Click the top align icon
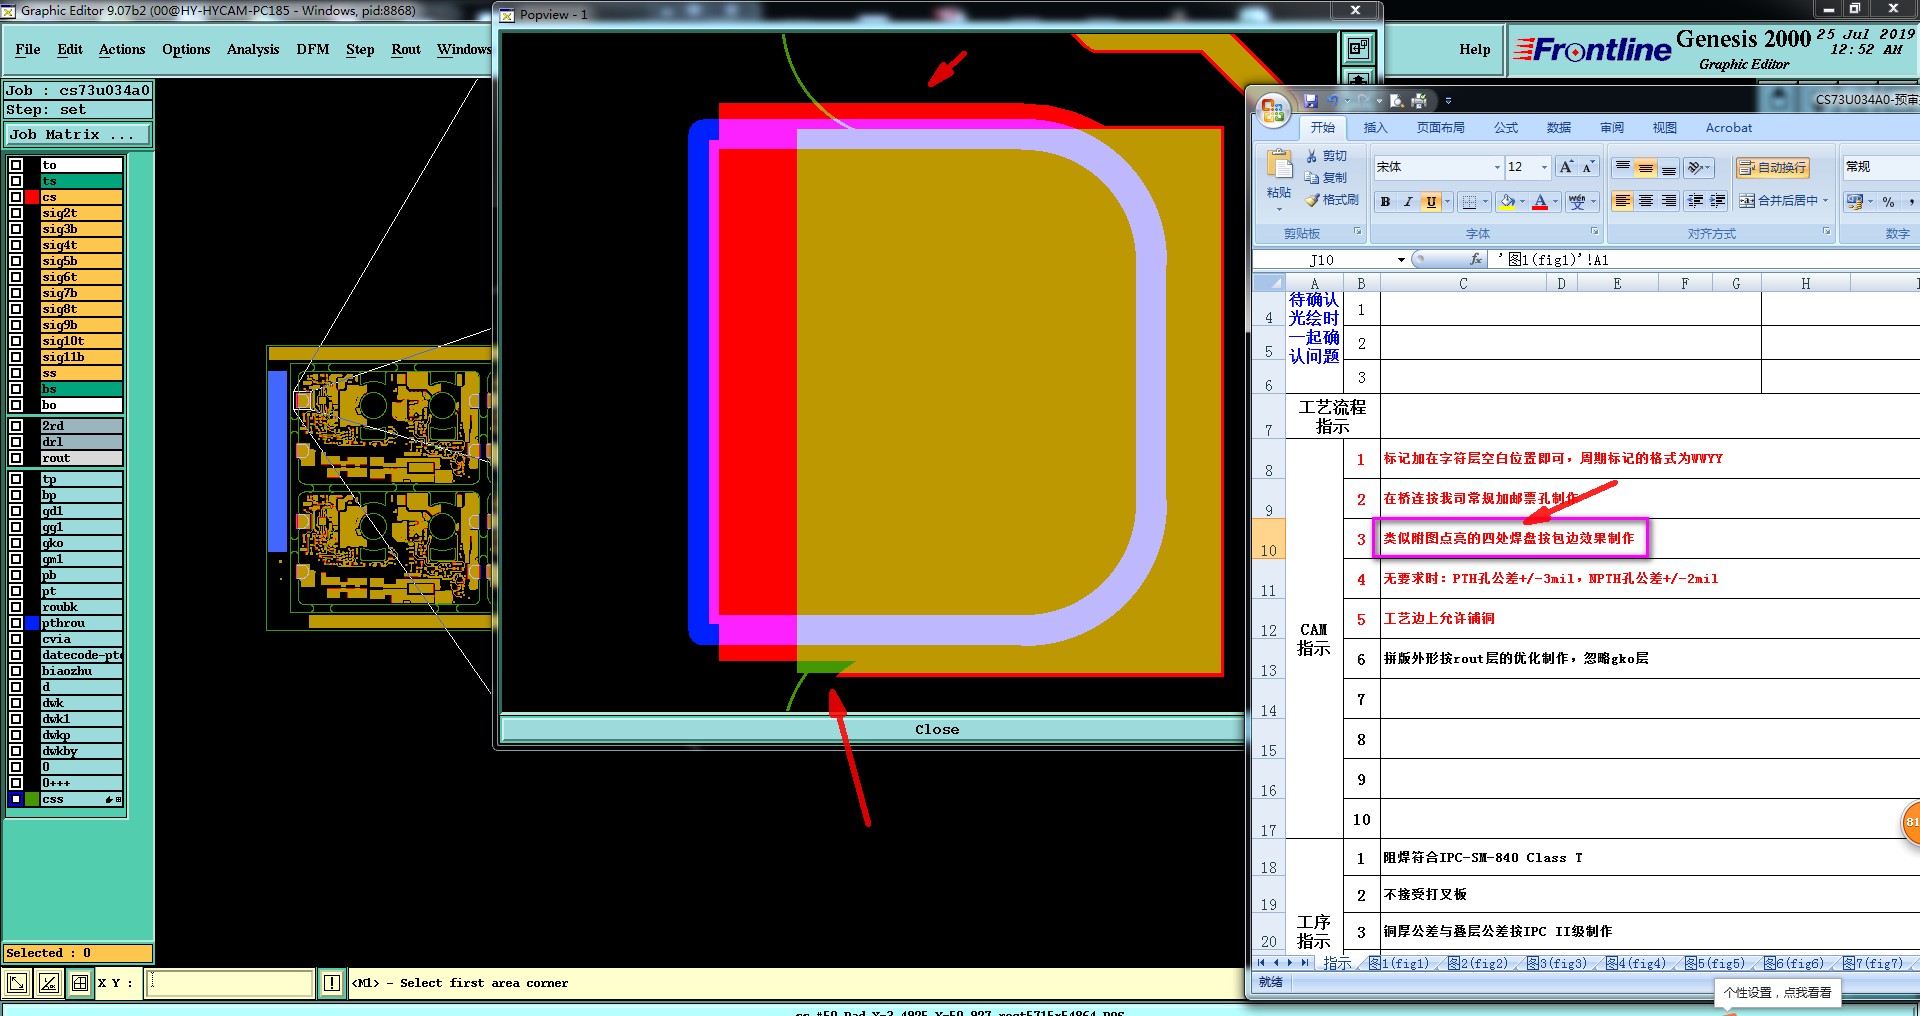1920x1016 pixels. tap(1622, 167)
